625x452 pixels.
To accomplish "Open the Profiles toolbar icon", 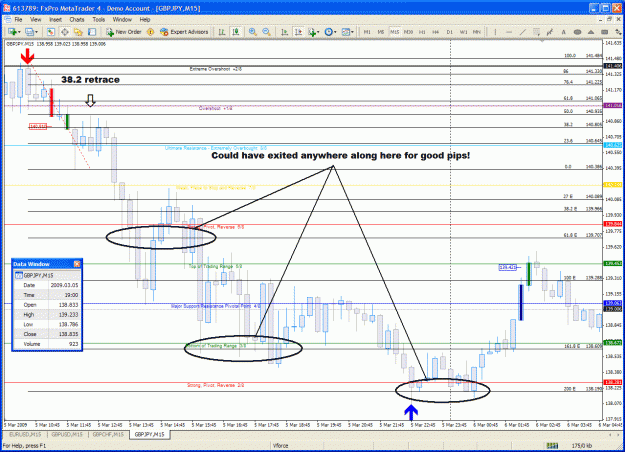I will (29, 32).
